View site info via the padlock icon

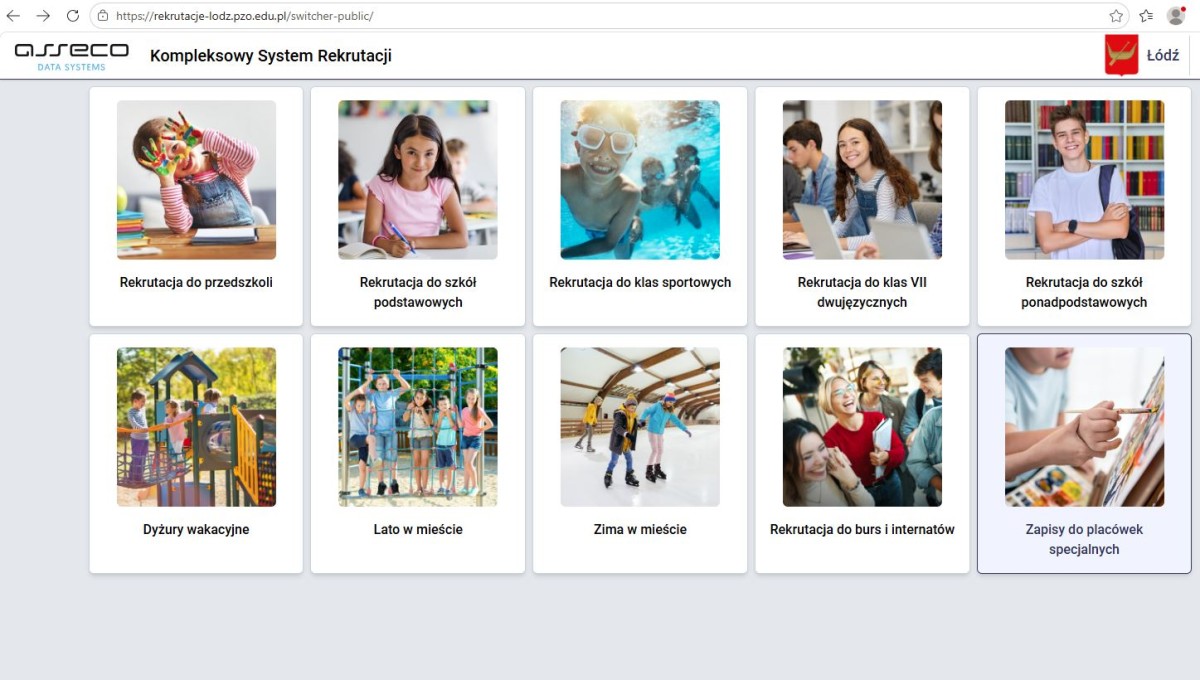[103, 16]
